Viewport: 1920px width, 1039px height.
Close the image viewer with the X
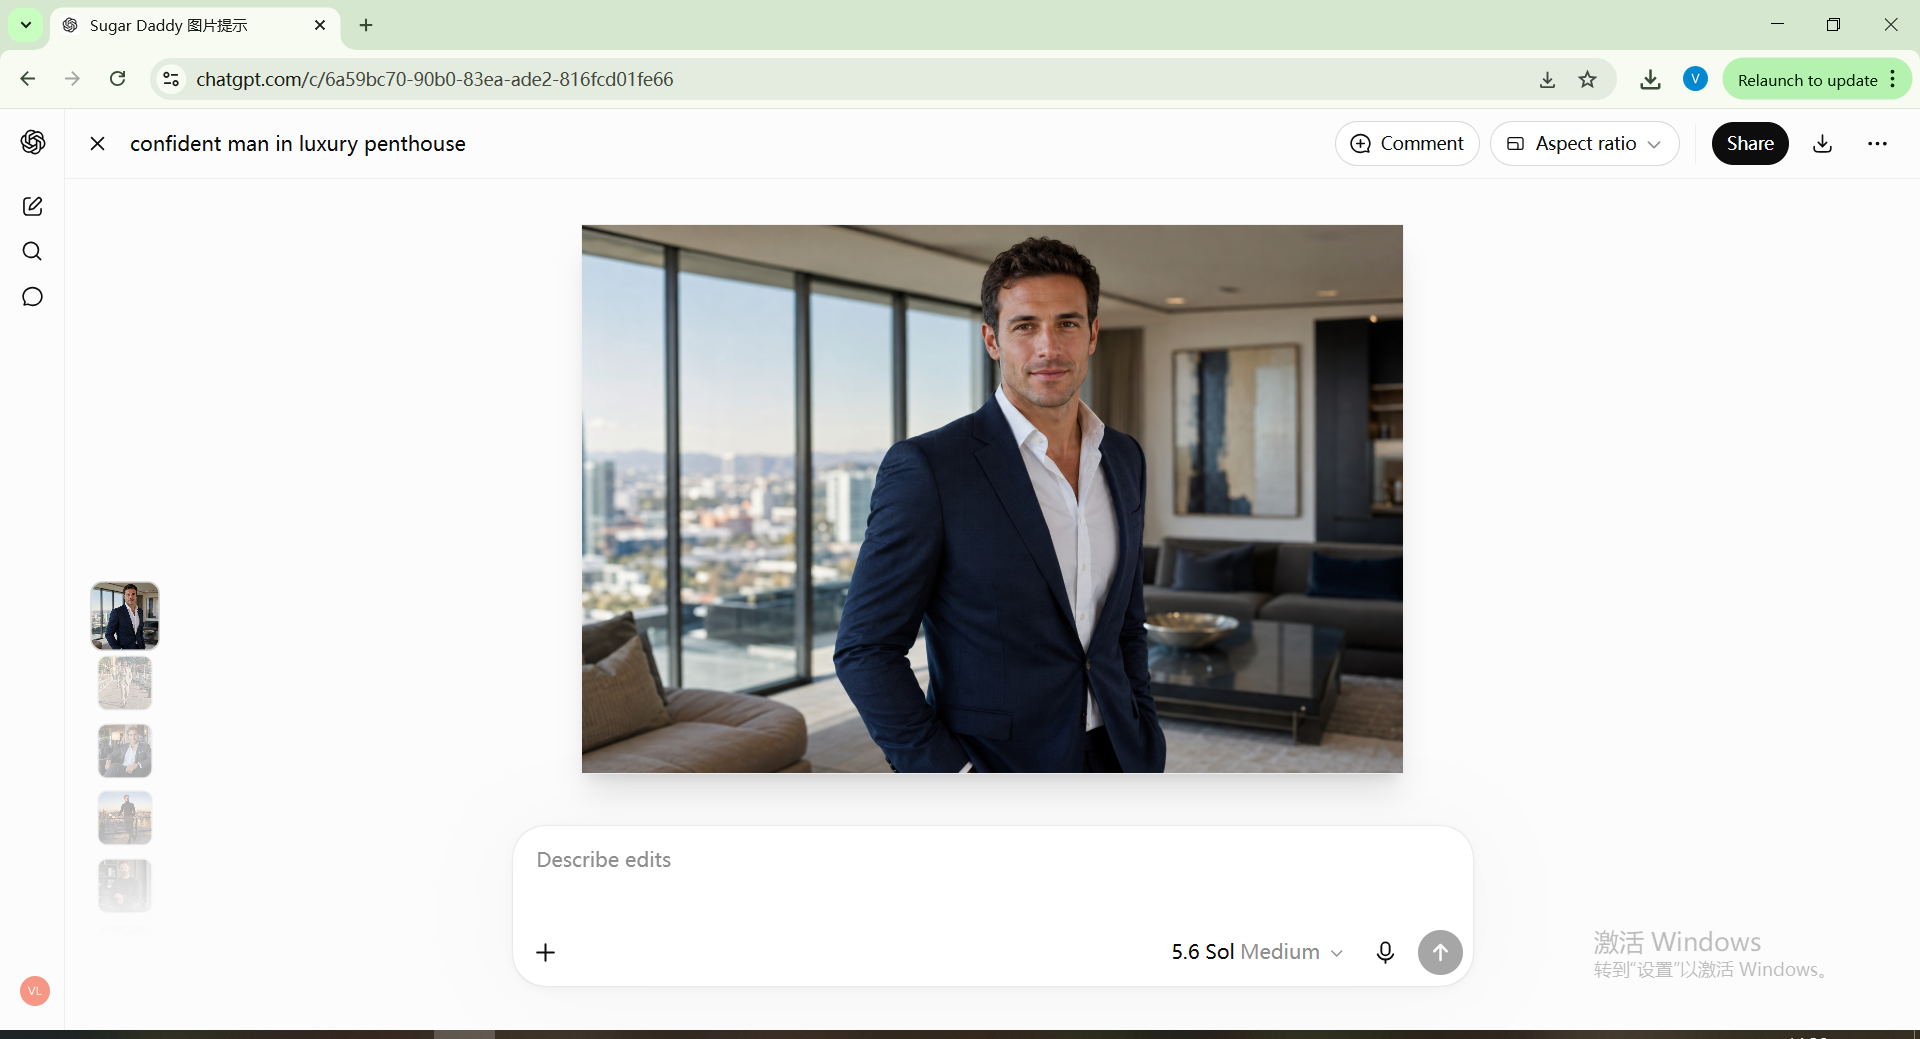(x=97, y=144)
